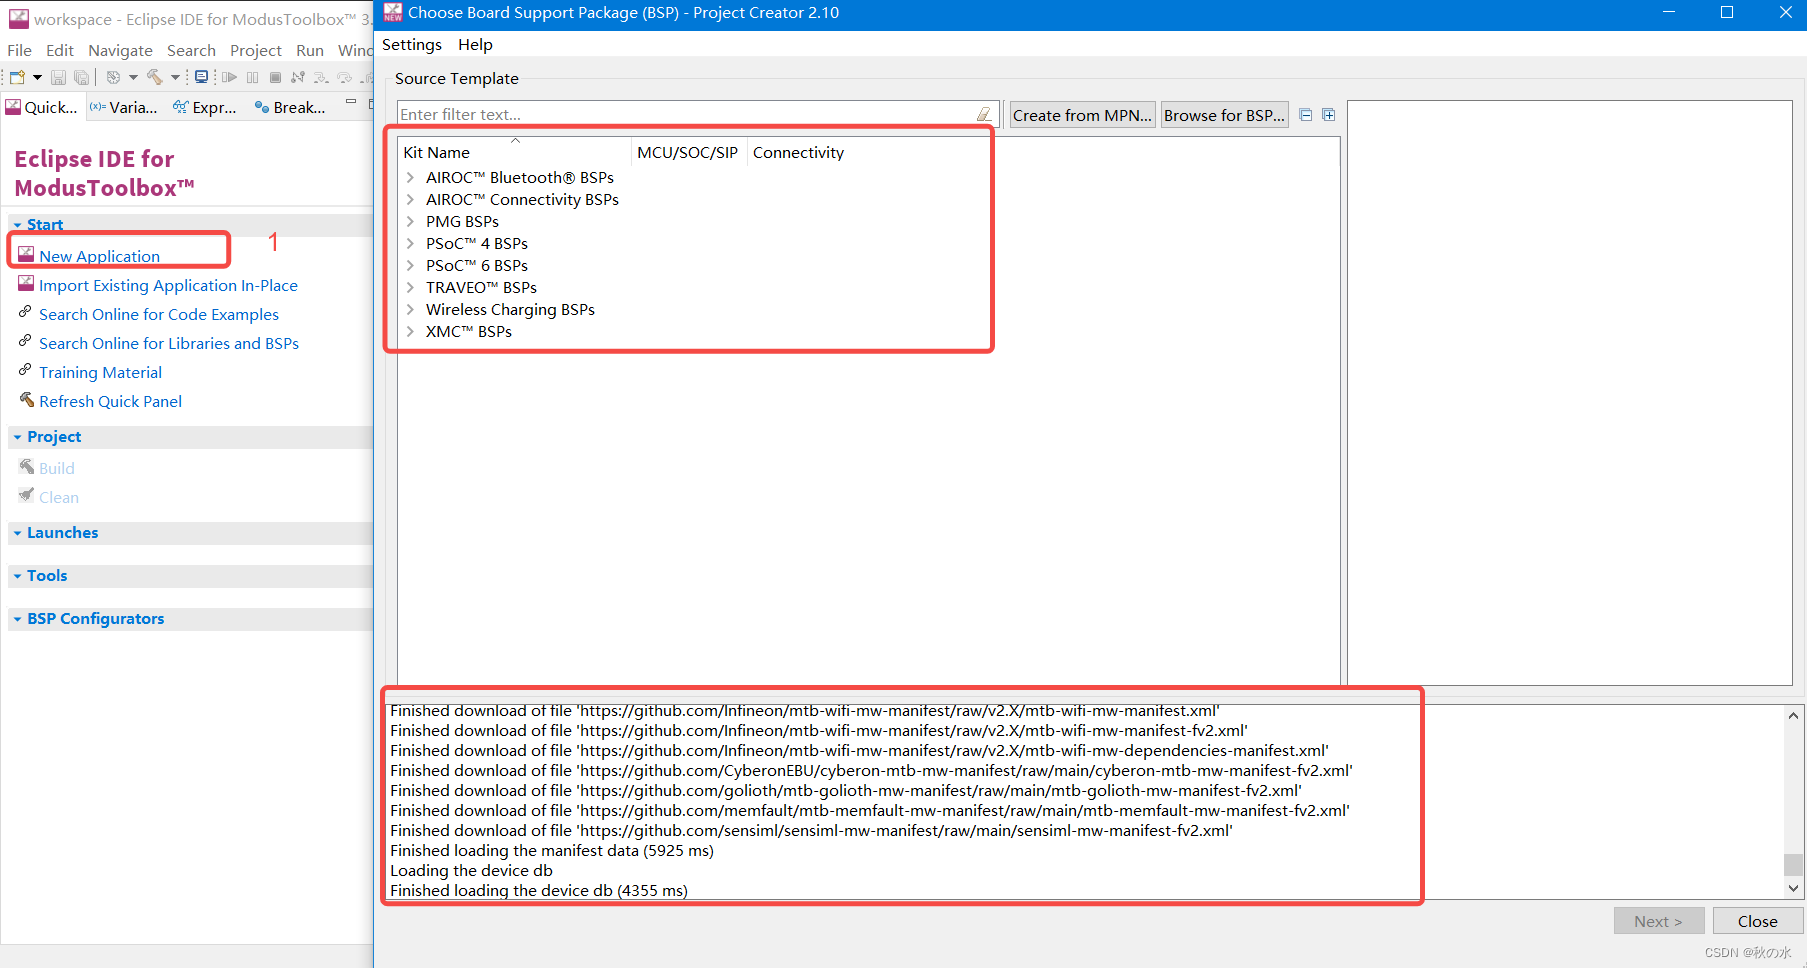Collapse the Start section
The image size is (1807, 968).
click(x=17, y=225)
